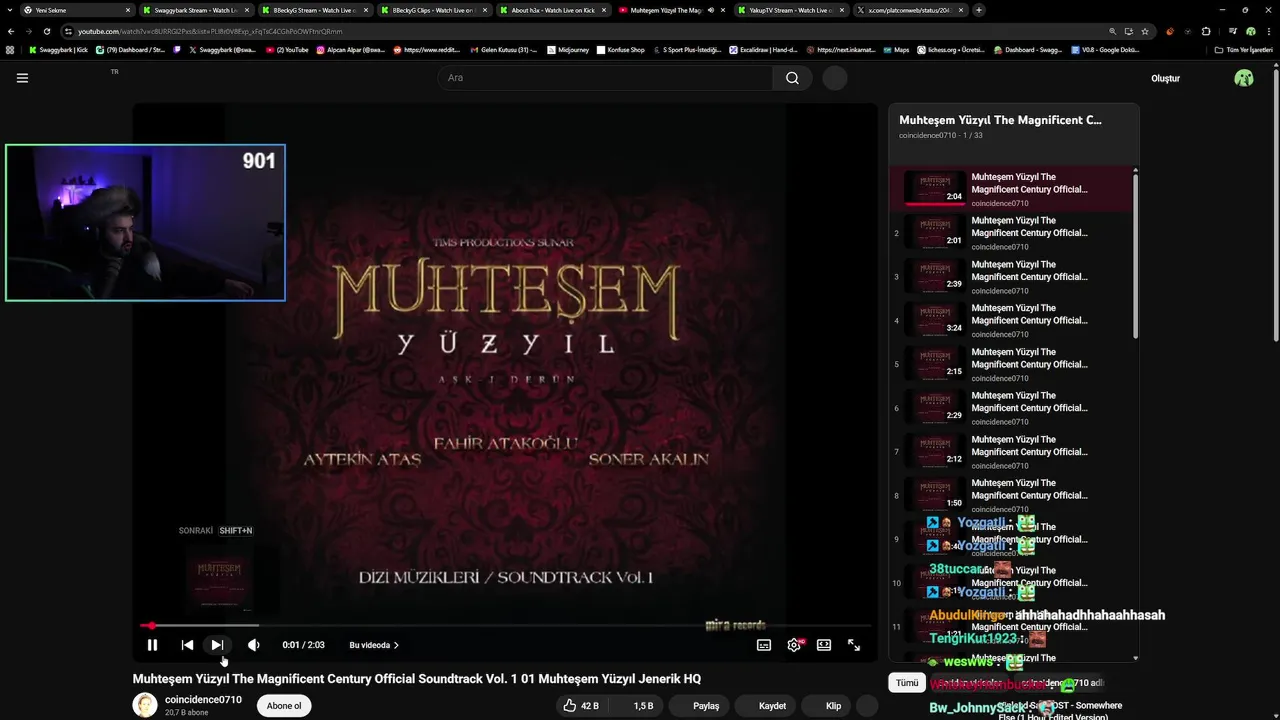Open the coincidence0710 channel avatar

click(145, 705)
